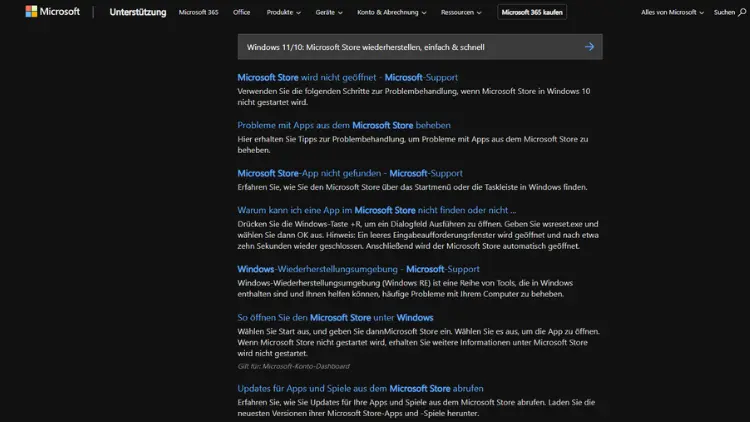Open 'Warum kann ich eine App im Microsoft Store' result
Viewport: 750px width, 422px height.
coord(376,210)
